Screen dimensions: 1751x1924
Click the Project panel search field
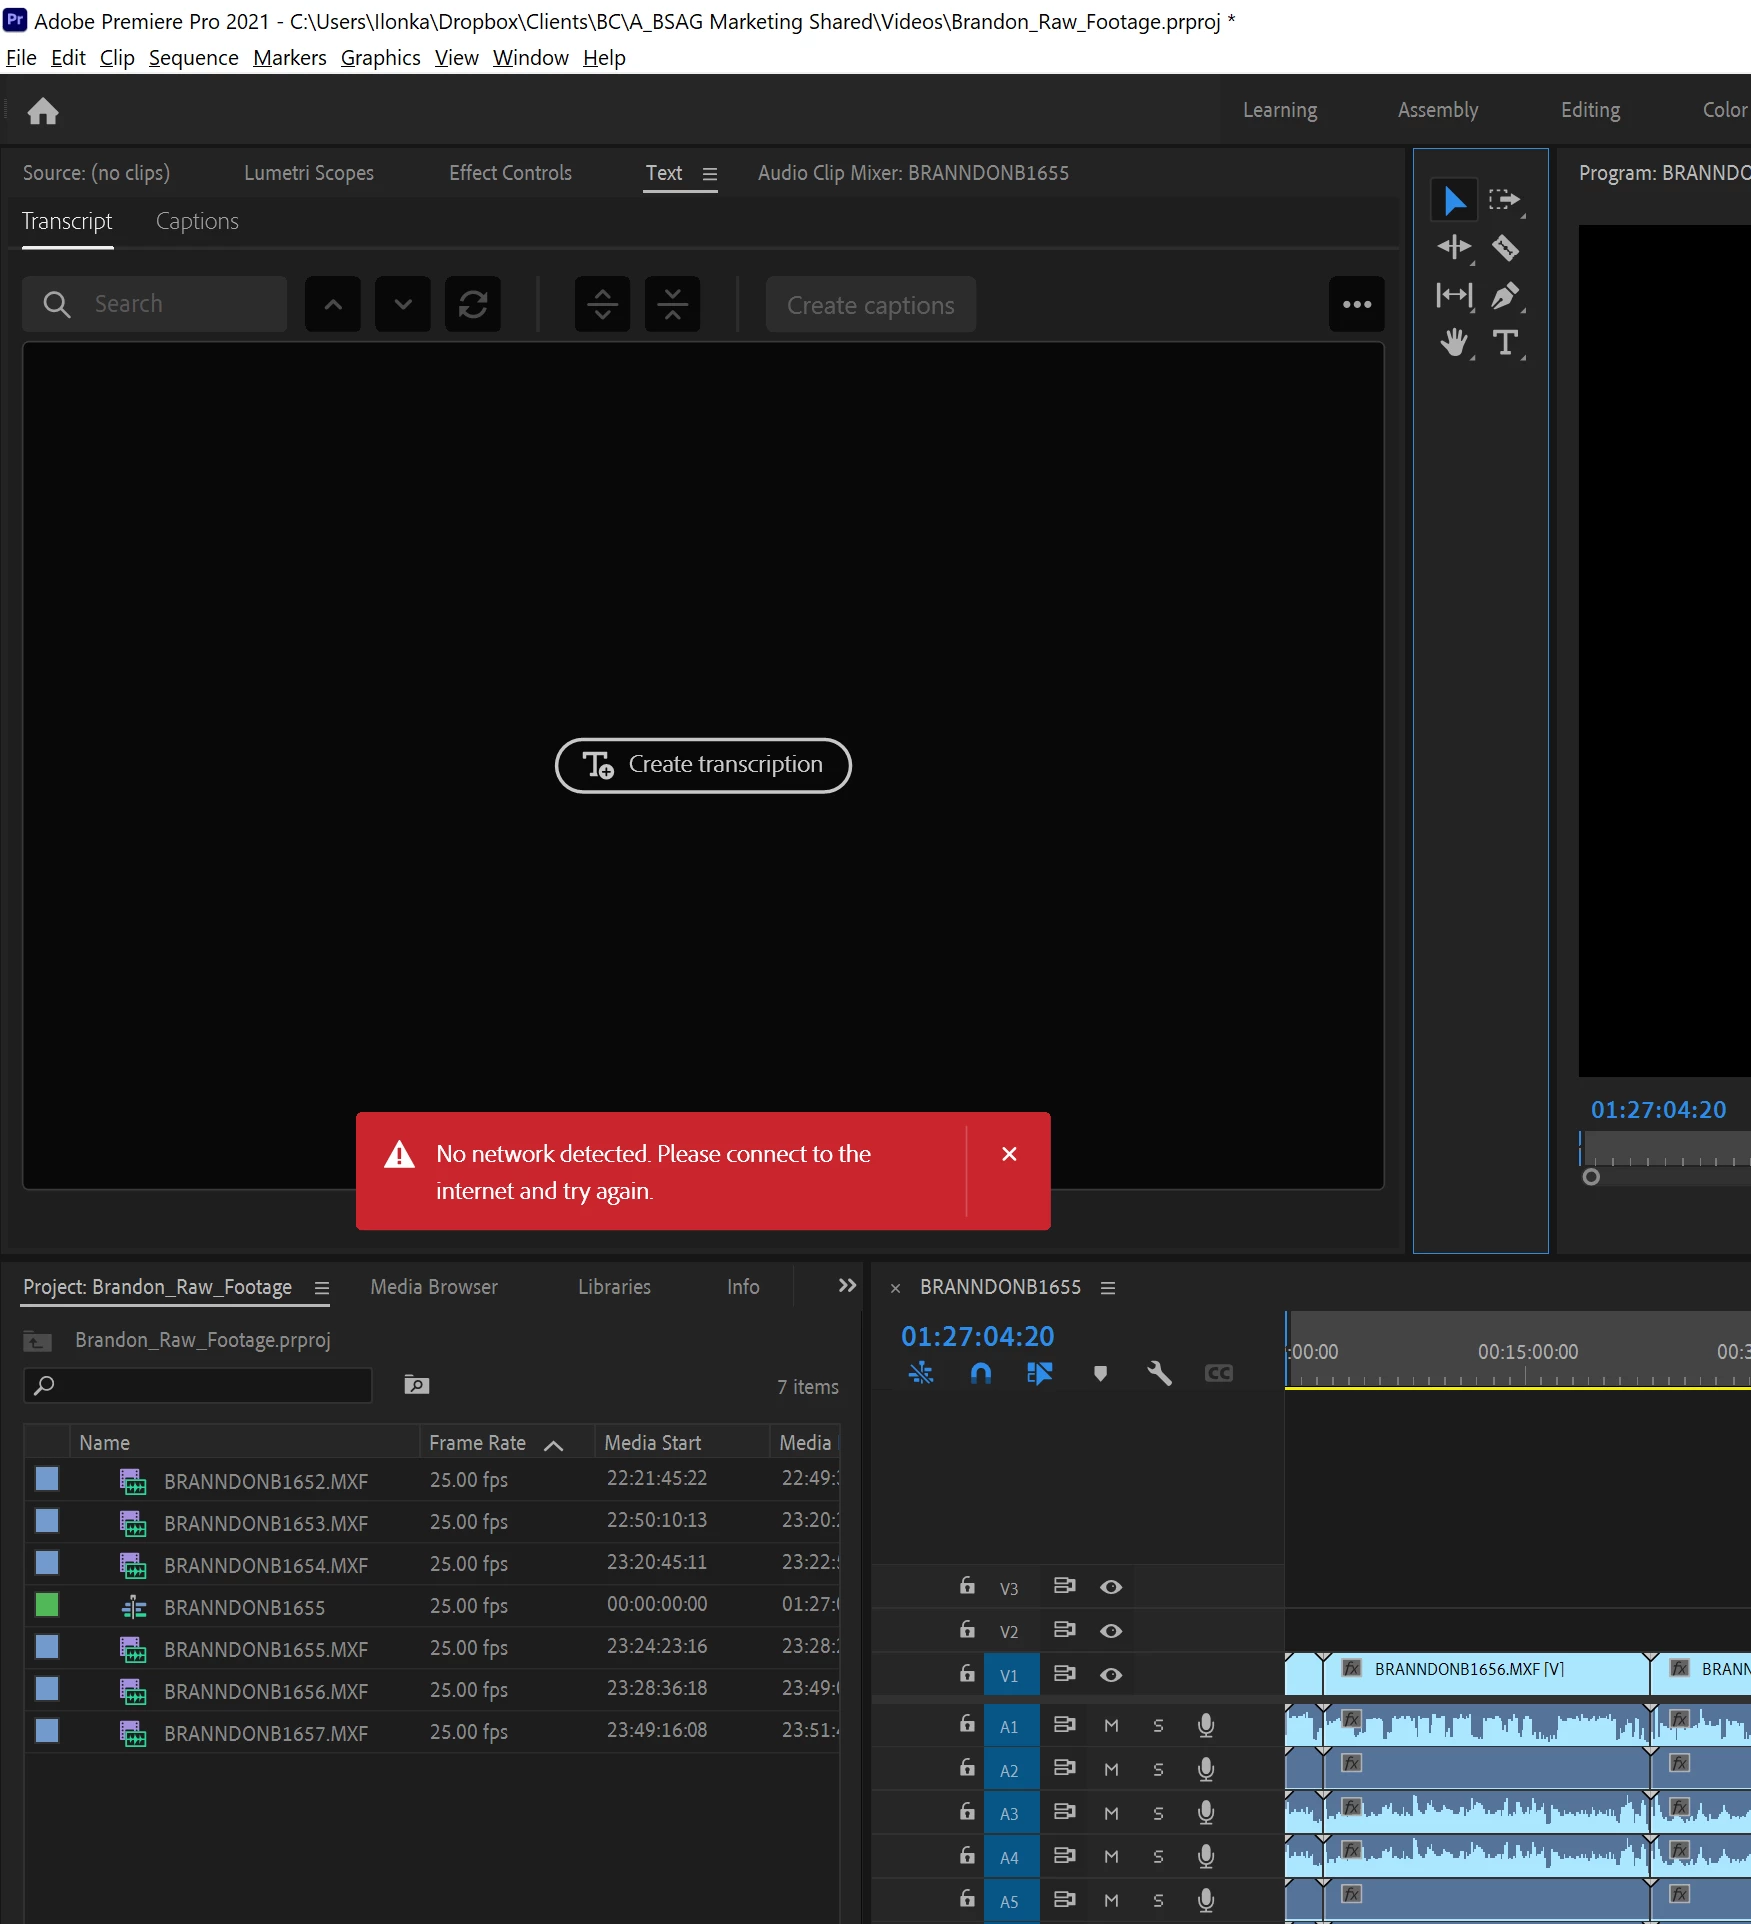click(x=198, y=1385)
